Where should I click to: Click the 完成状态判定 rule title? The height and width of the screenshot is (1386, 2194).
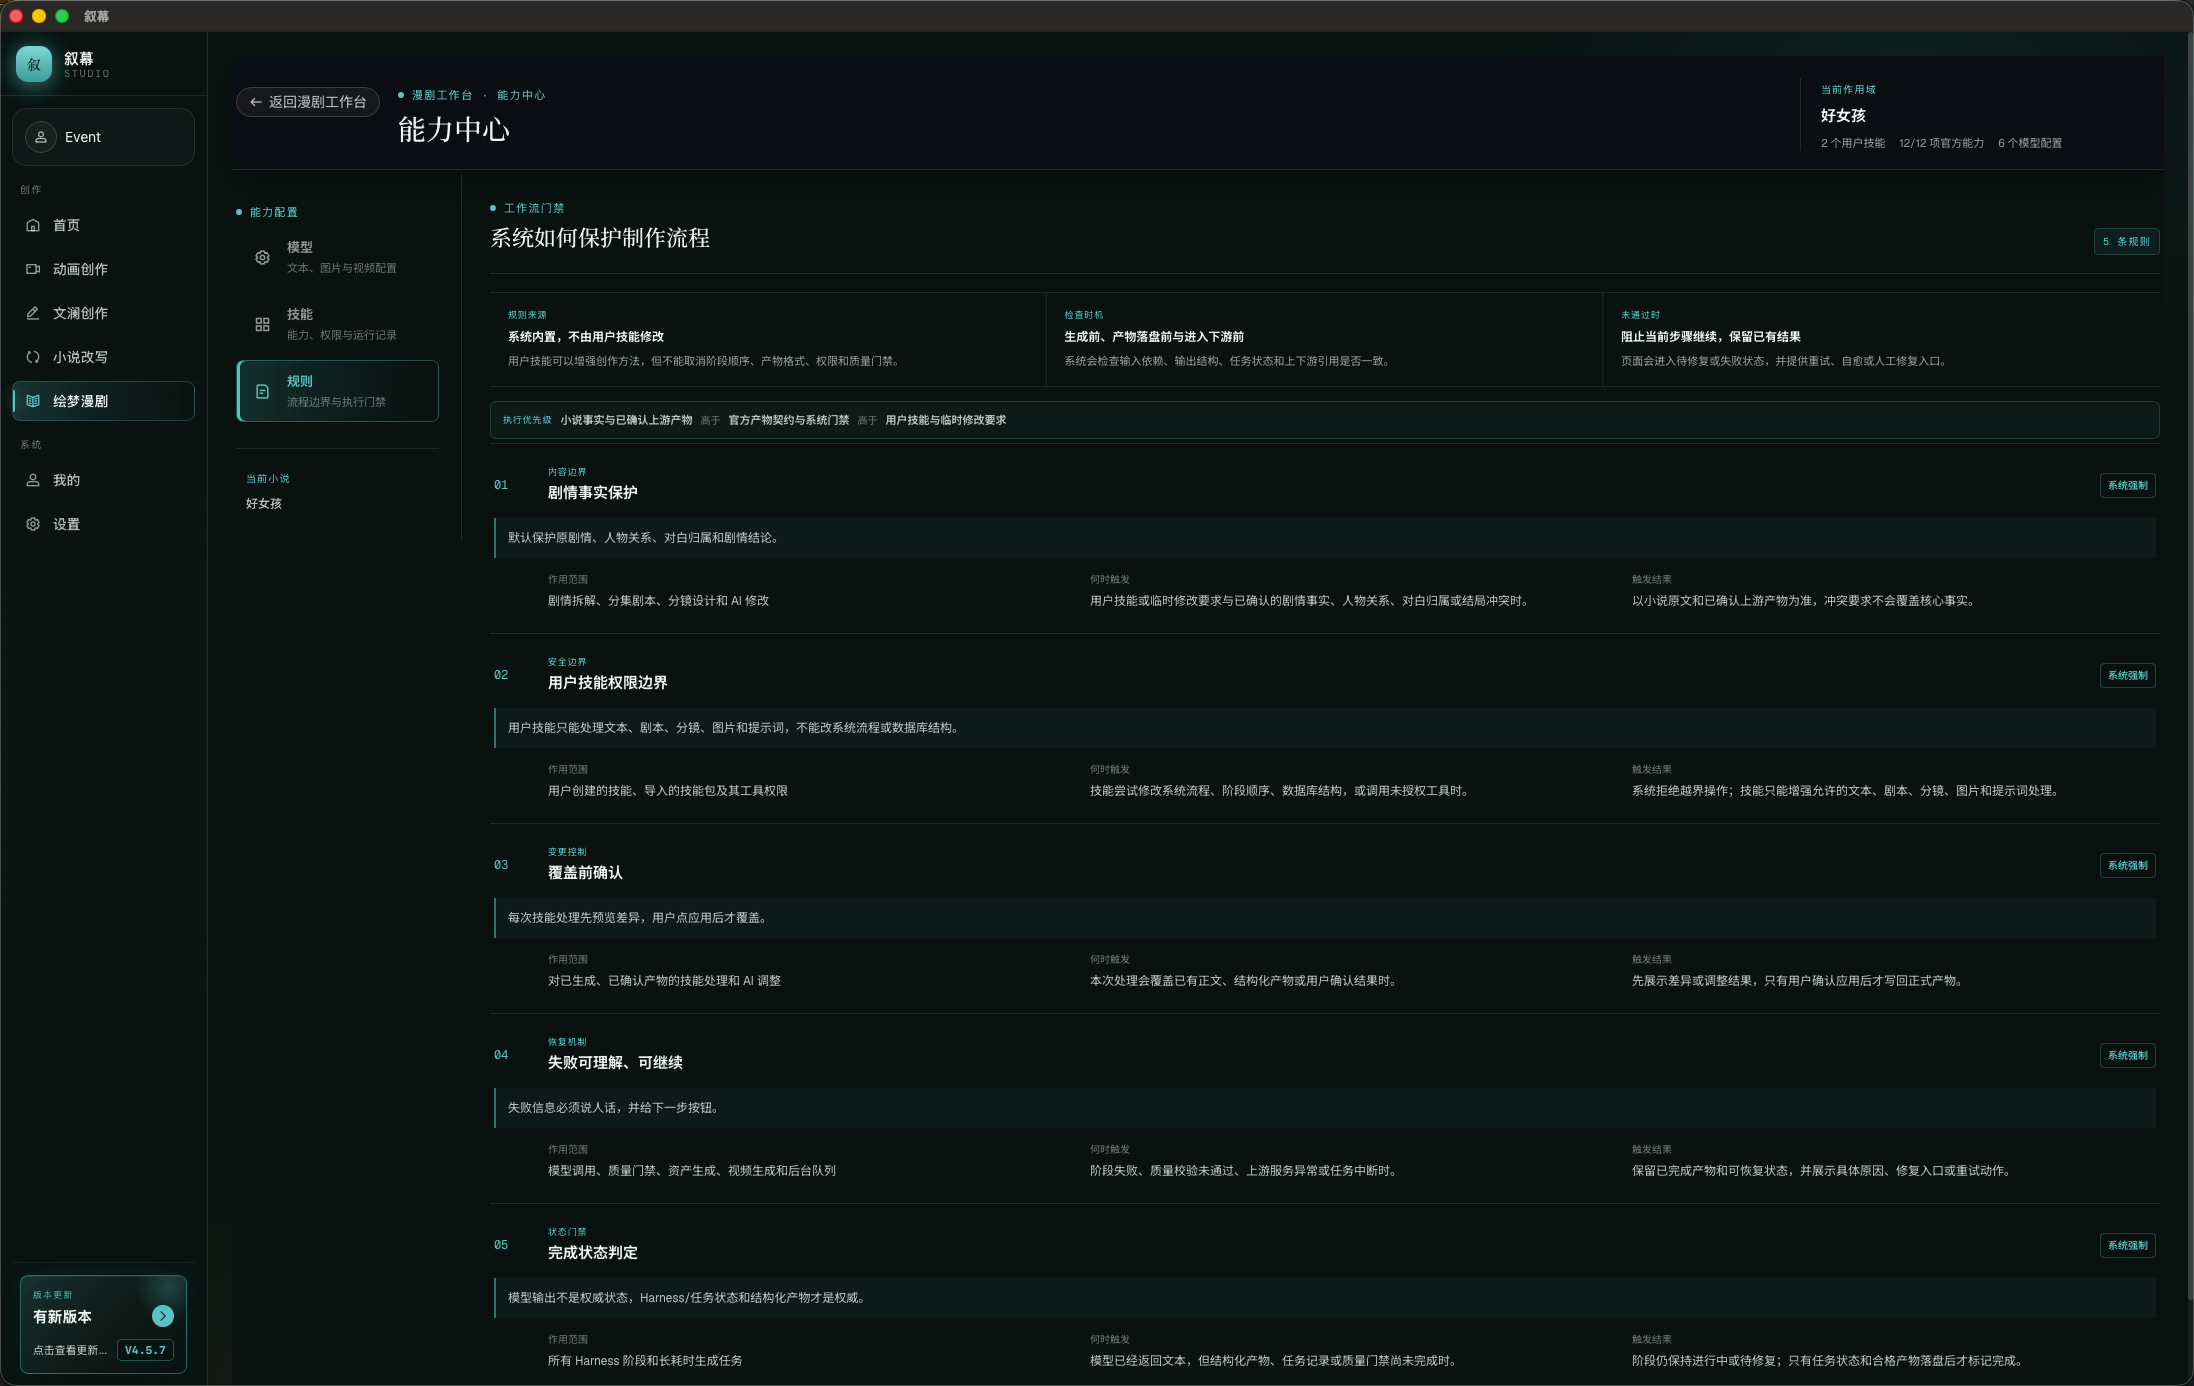(x=592, y=1252)
